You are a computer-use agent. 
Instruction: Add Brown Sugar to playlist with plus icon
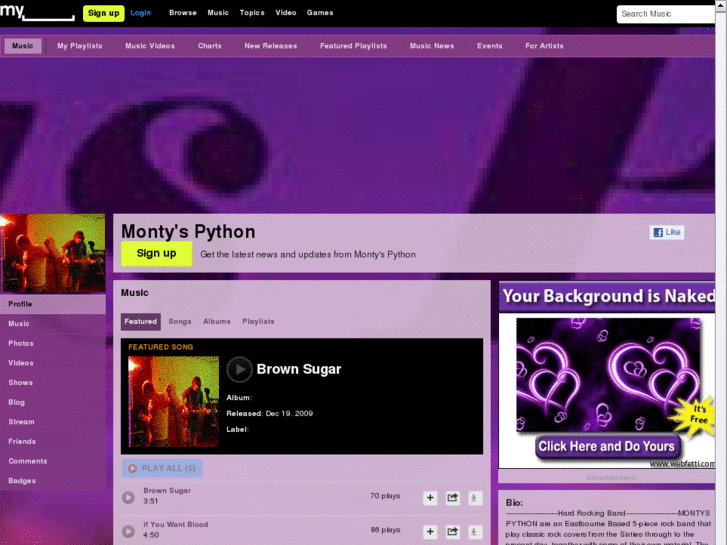430,498
